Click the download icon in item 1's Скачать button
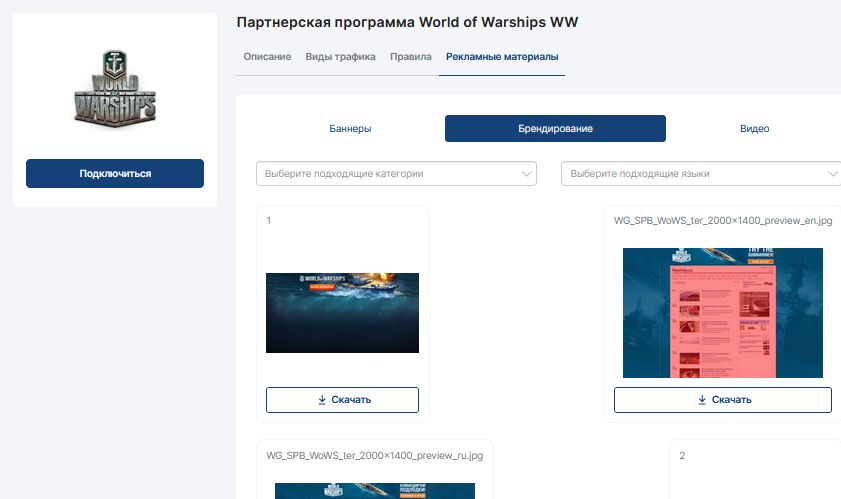 (x=322, y=400)
